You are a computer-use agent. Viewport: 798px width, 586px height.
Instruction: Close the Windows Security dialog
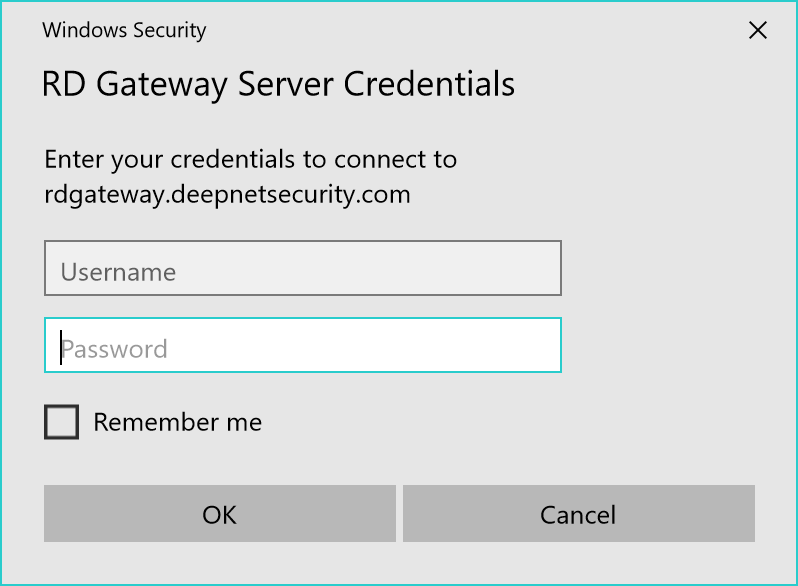point(758,30)
